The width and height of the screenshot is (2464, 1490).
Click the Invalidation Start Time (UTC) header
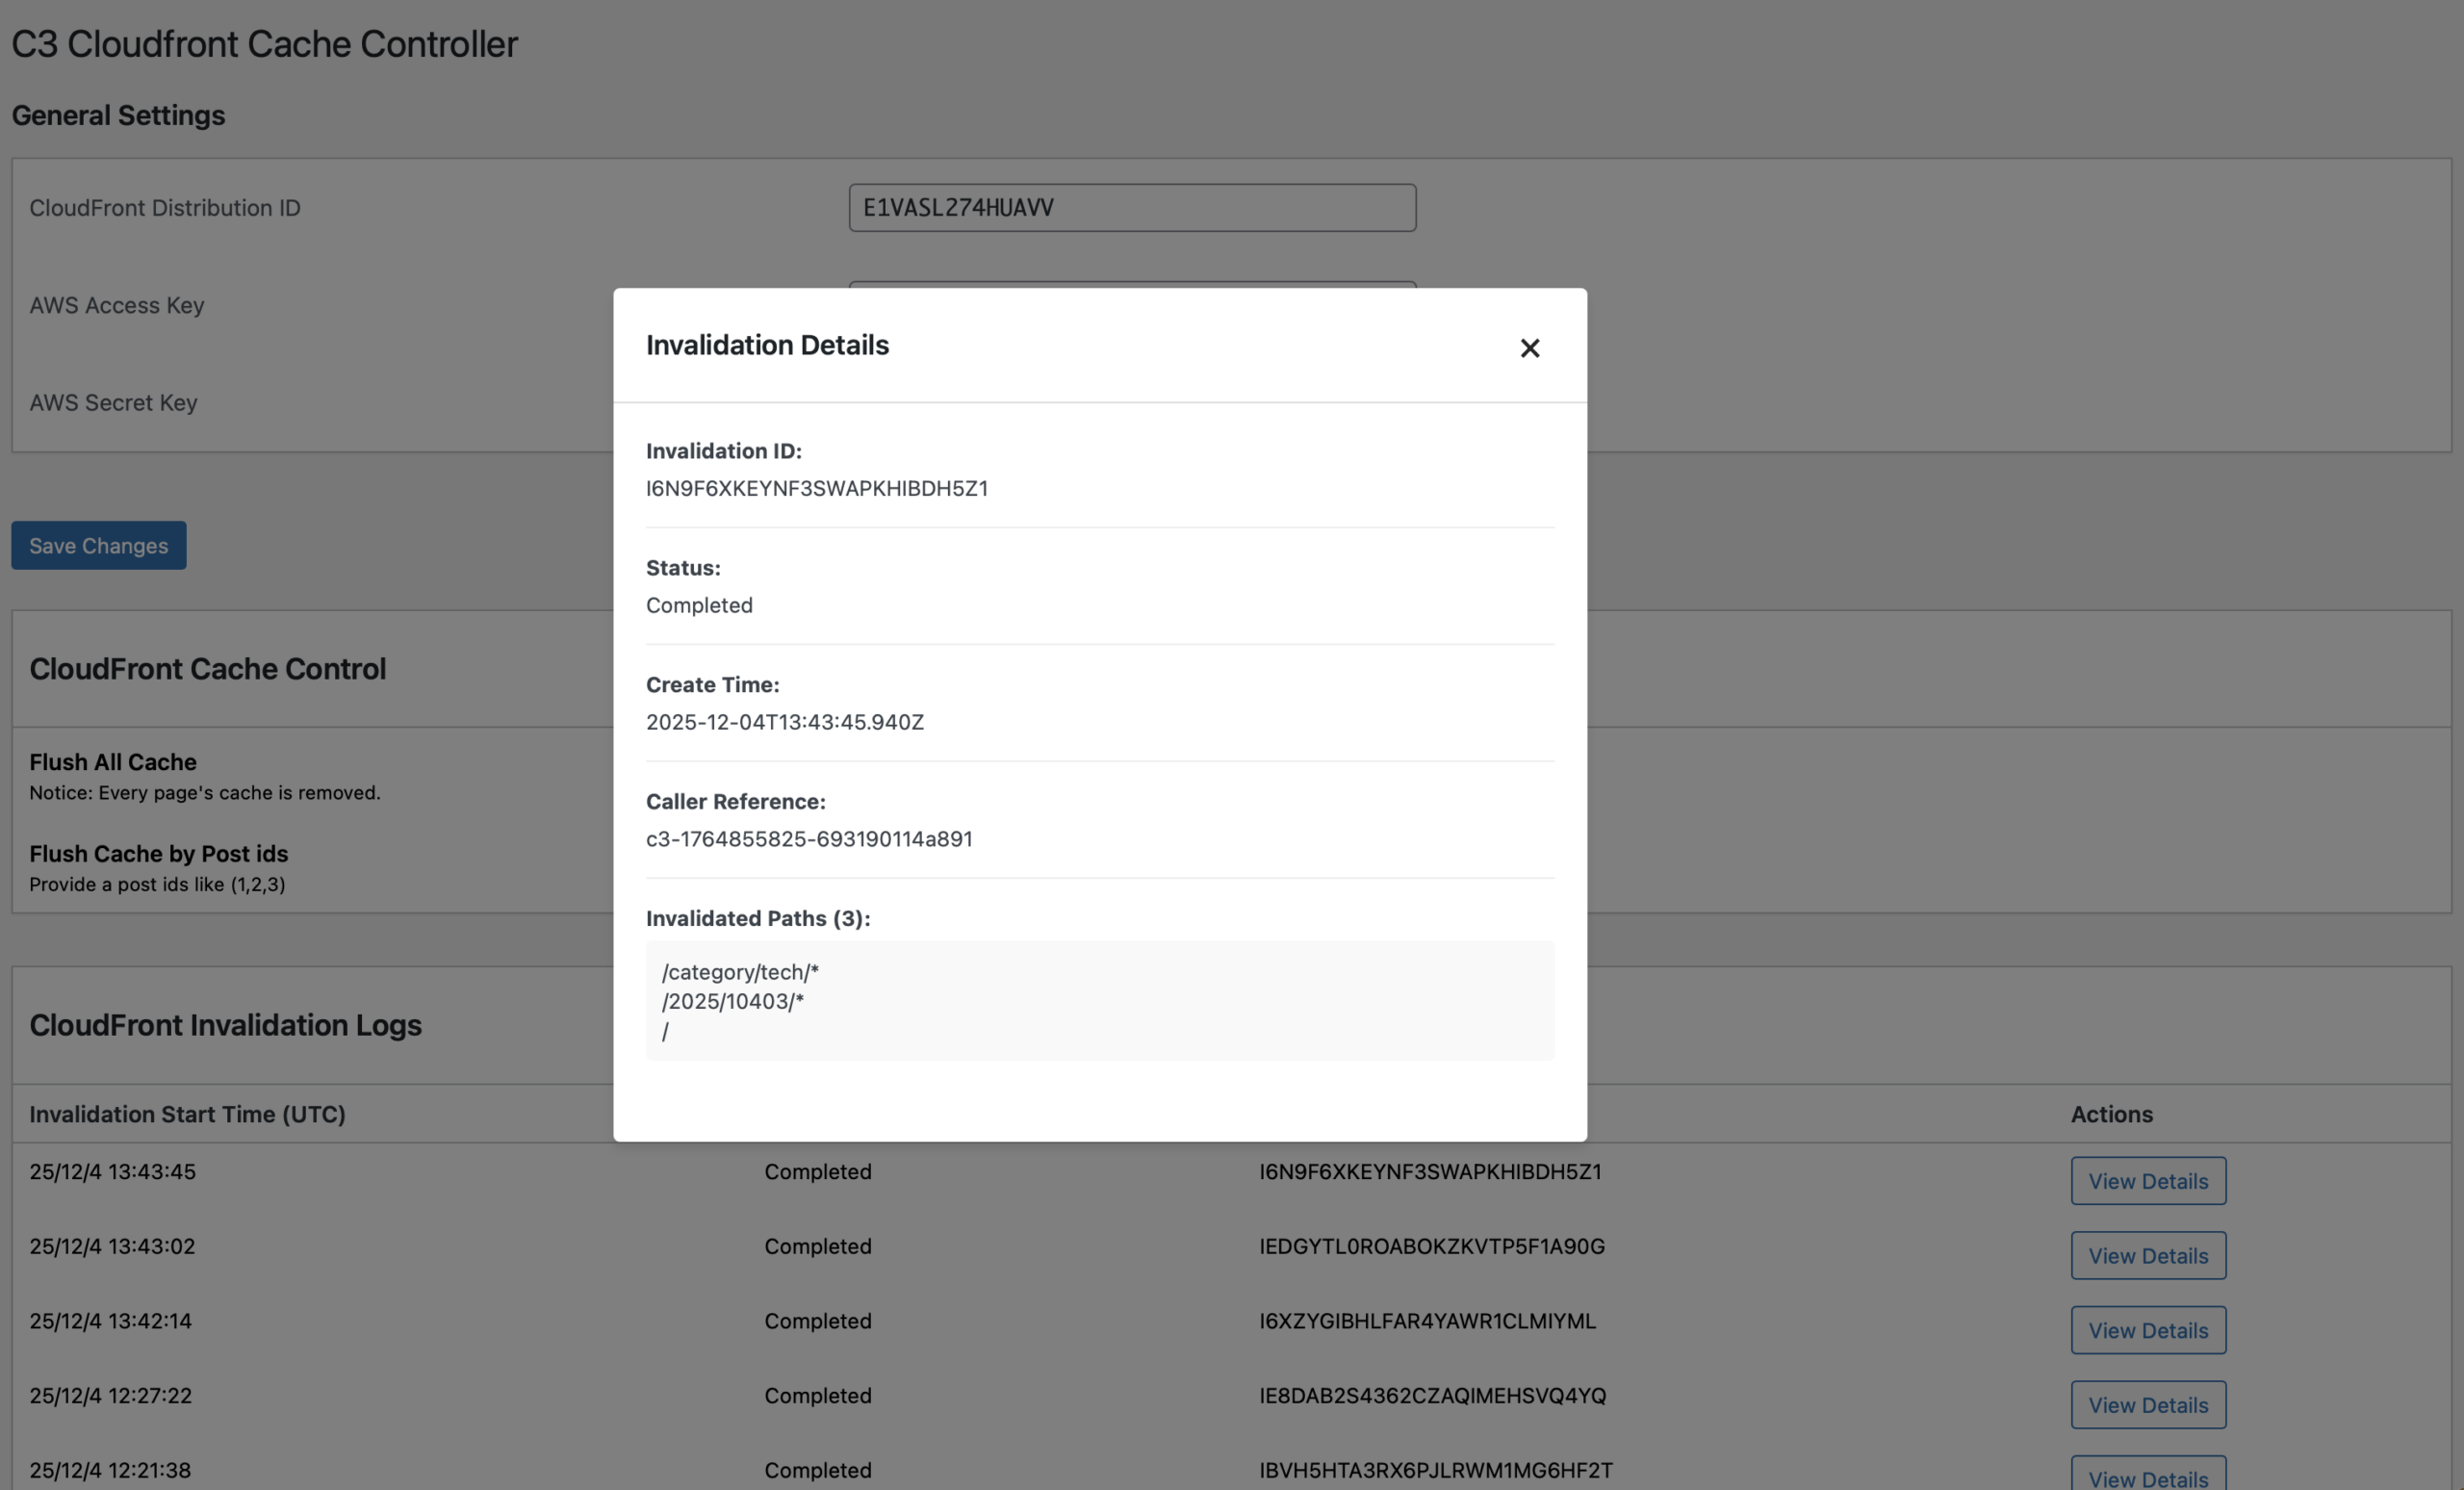187,1114
